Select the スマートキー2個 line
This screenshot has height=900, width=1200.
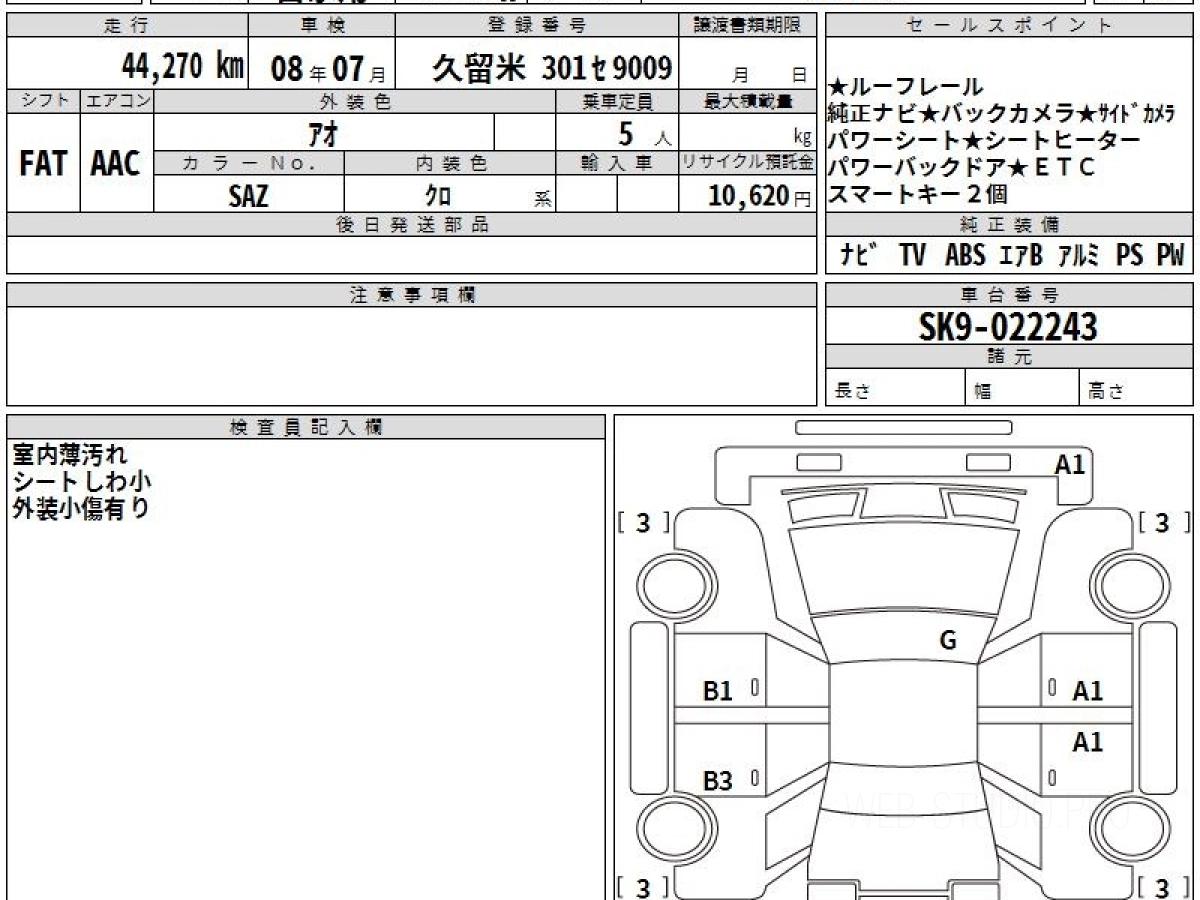click(x=917, y=194)
